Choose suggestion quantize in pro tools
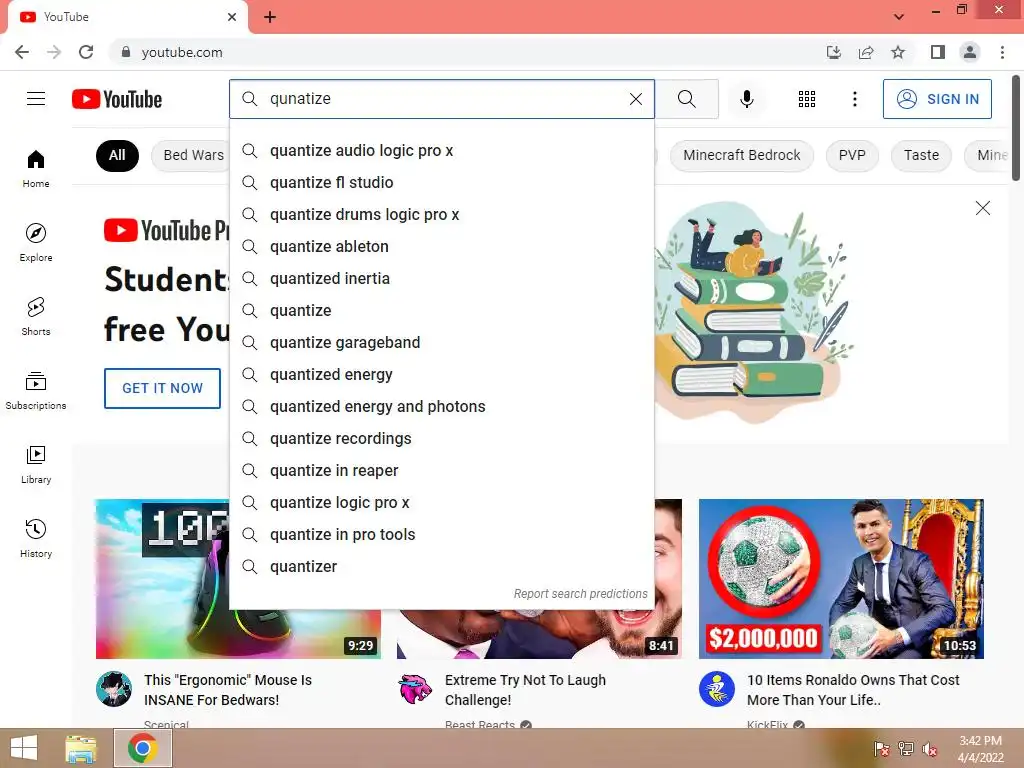The image size is (1024, 768). (441, 535)
